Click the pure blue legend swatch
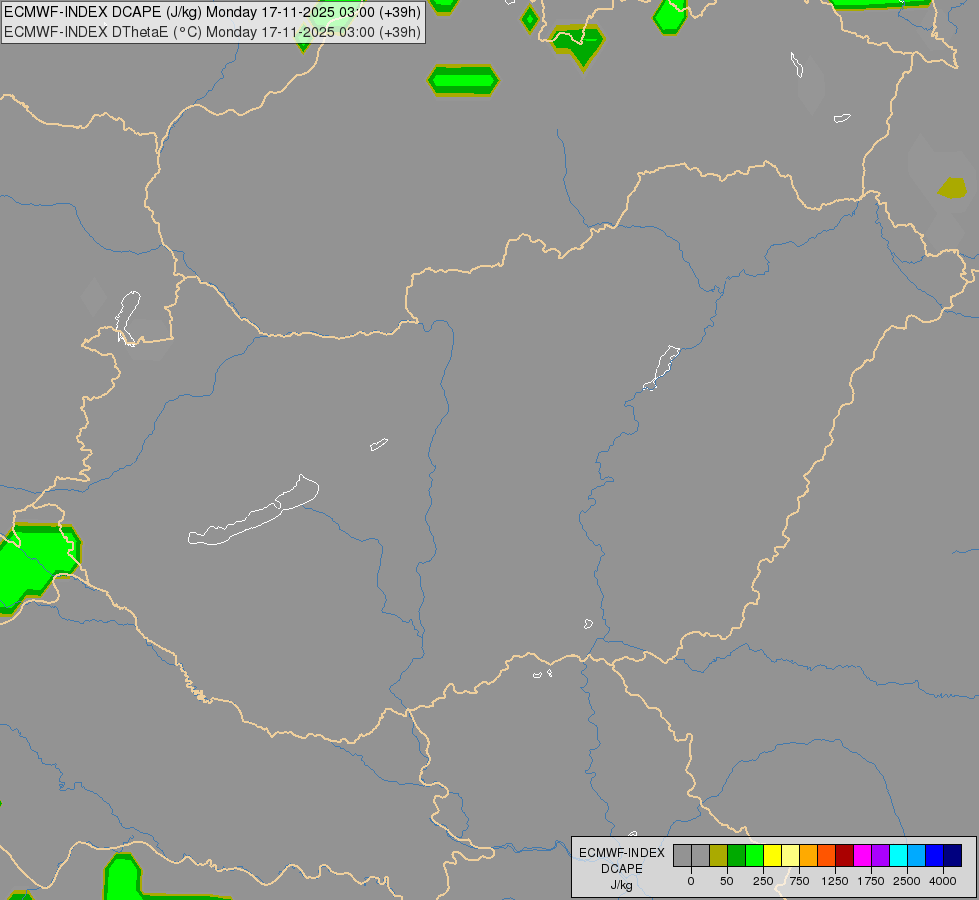Screen dimensions: 979x900 click(935, 856)
